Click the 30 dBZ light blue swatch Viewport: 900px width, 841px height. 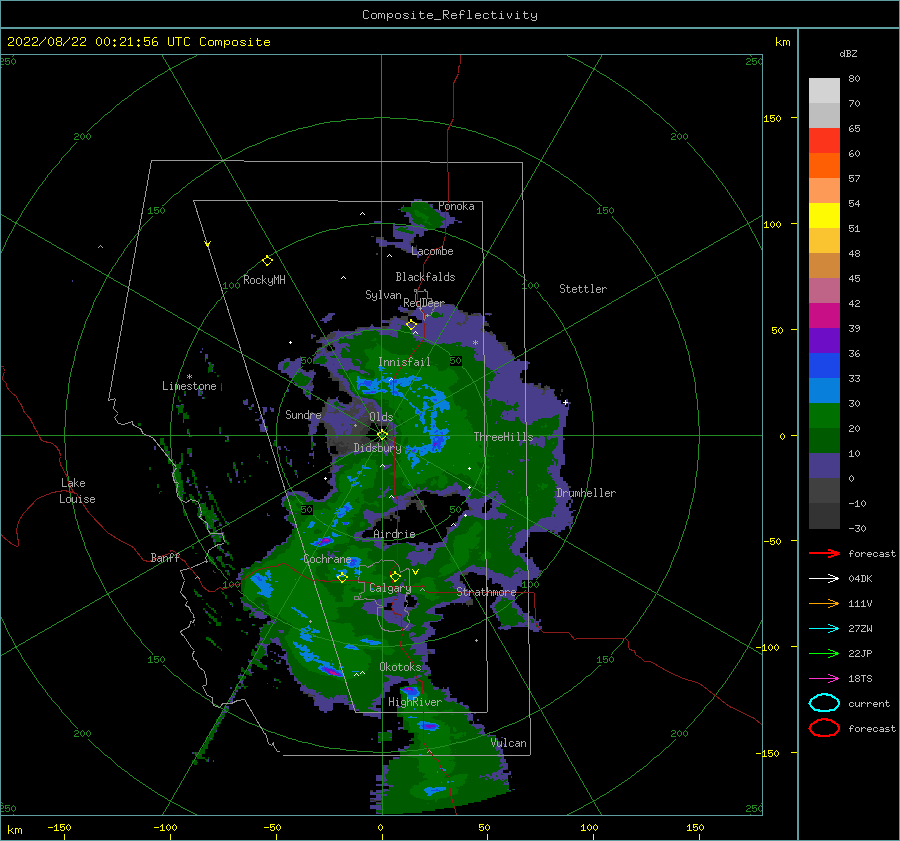[824, 390]
